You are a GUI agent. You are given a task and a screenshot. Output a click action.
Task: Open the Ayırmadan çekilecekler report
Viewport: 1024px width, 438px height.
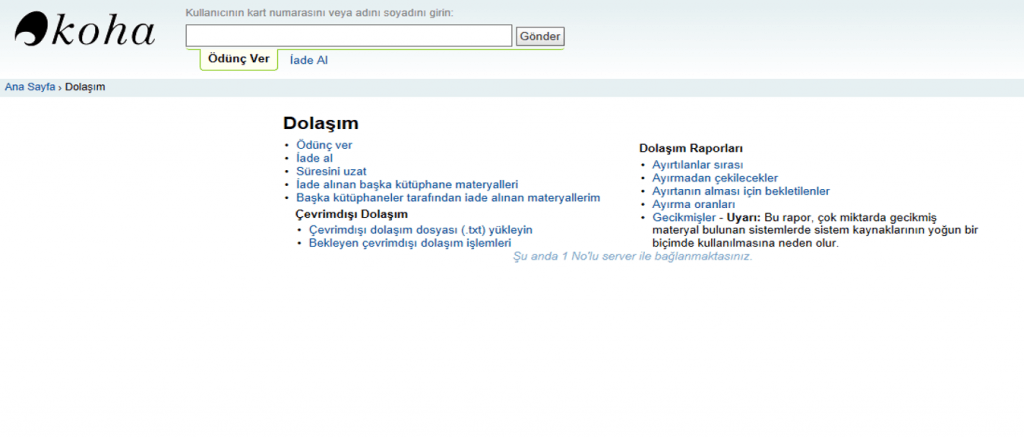pos(715,178)
